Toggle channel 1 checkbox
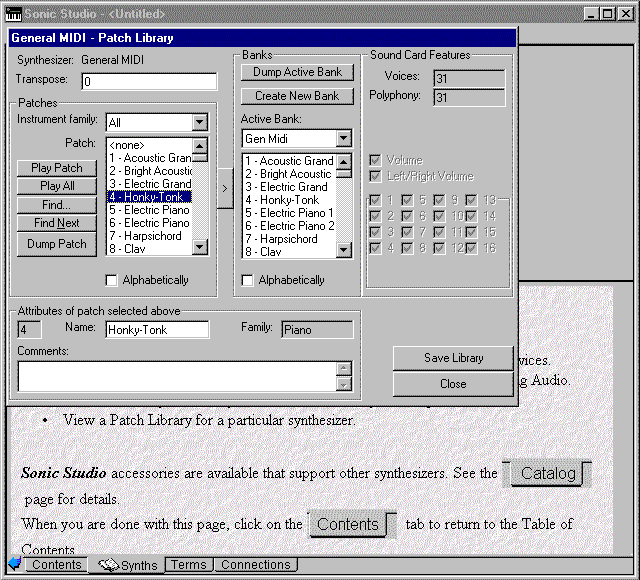 coord(375,200)
